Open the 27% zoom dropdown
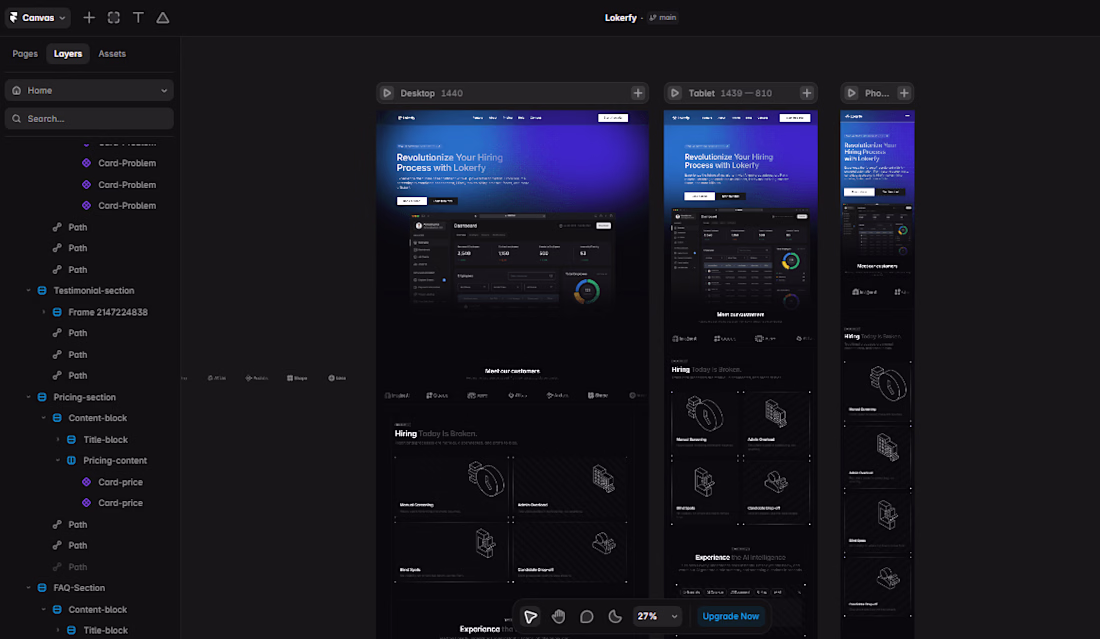This screenshot has width=1100, height=639. [657, 617]
